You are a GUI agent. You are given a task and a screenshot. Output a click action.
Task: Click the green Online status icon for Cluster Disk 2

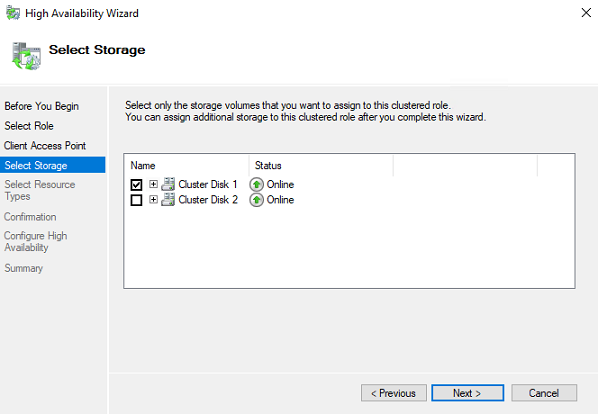click(x=257, y=200)
